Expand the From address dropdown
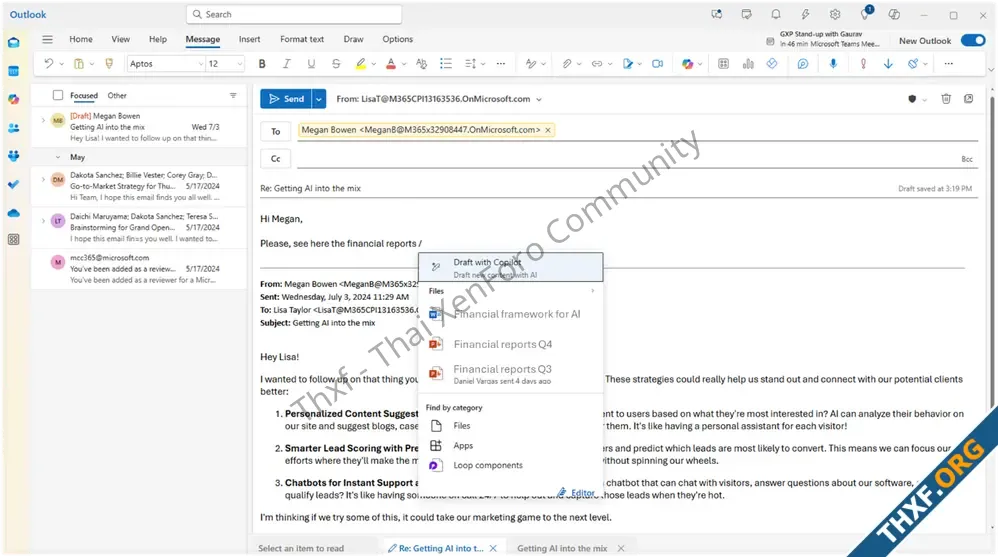The height and width of the screenshot is (557, 998). click(539, 99)
